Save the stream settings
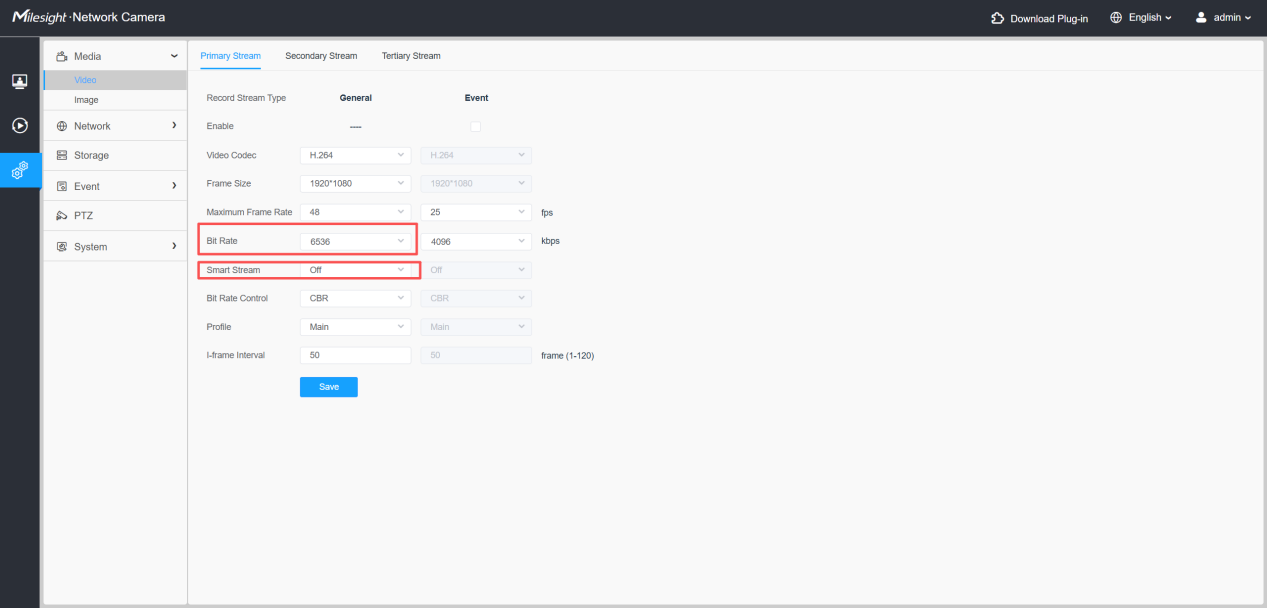Image resolution: width=1267 pixels, height=608 pixels. coord(329,387)
